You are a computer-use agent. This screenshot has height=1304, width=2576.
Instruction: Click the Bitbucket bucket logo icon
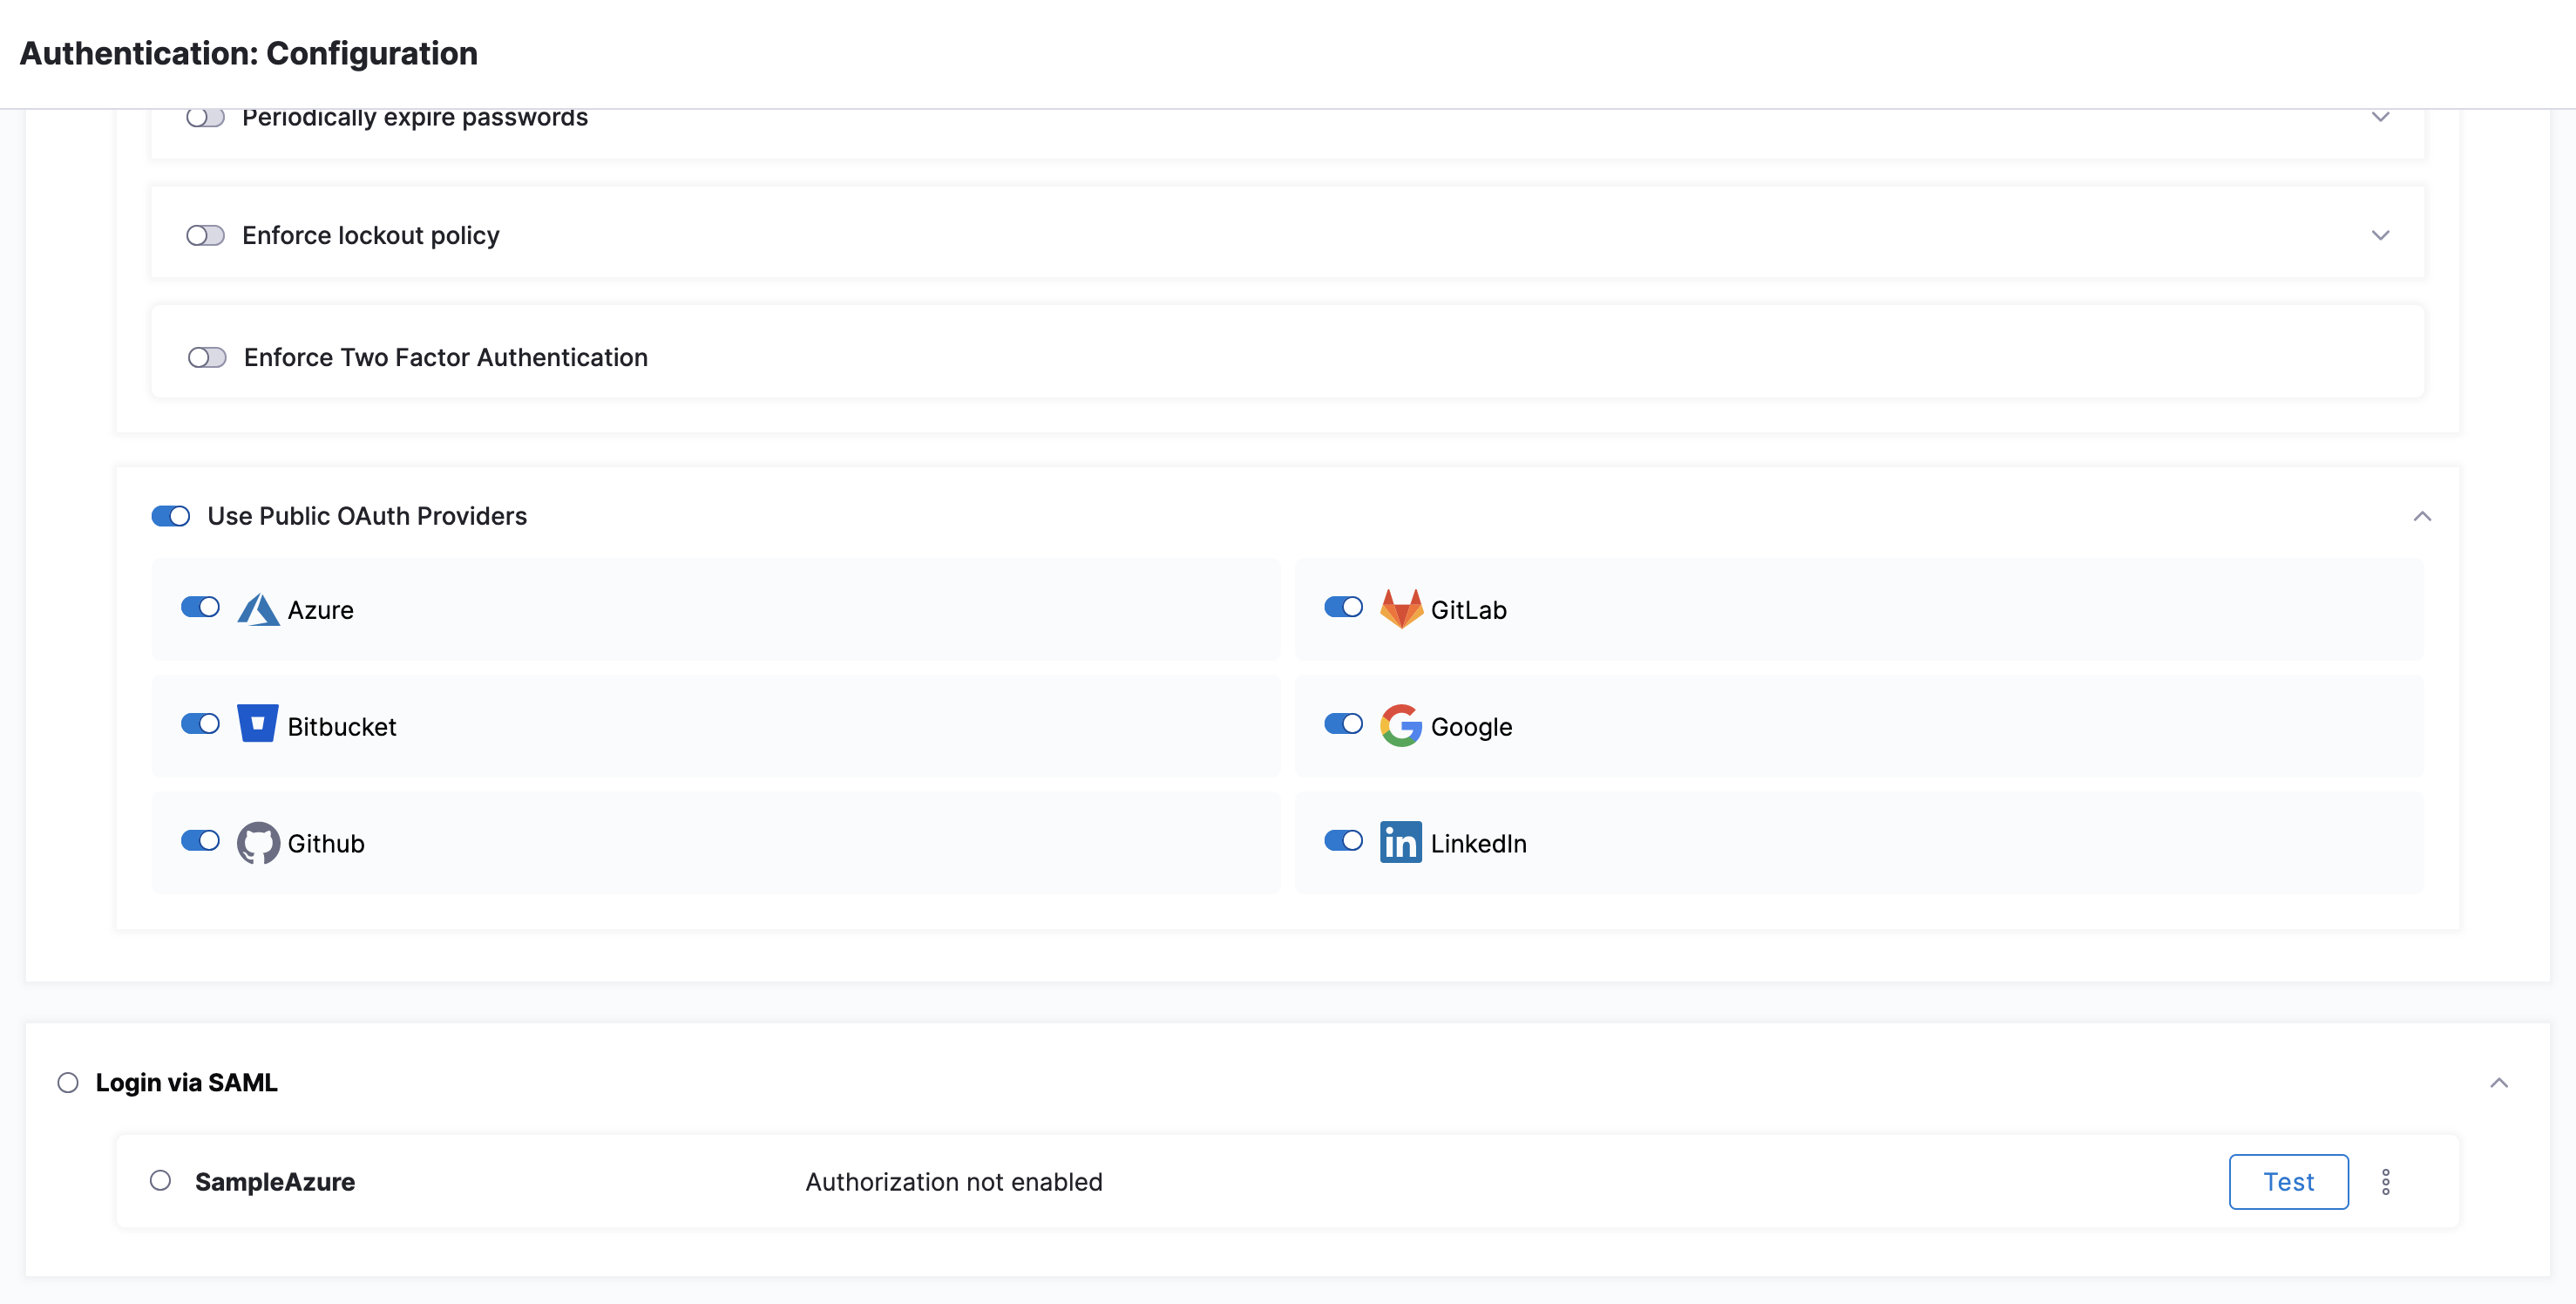point(257,724)
